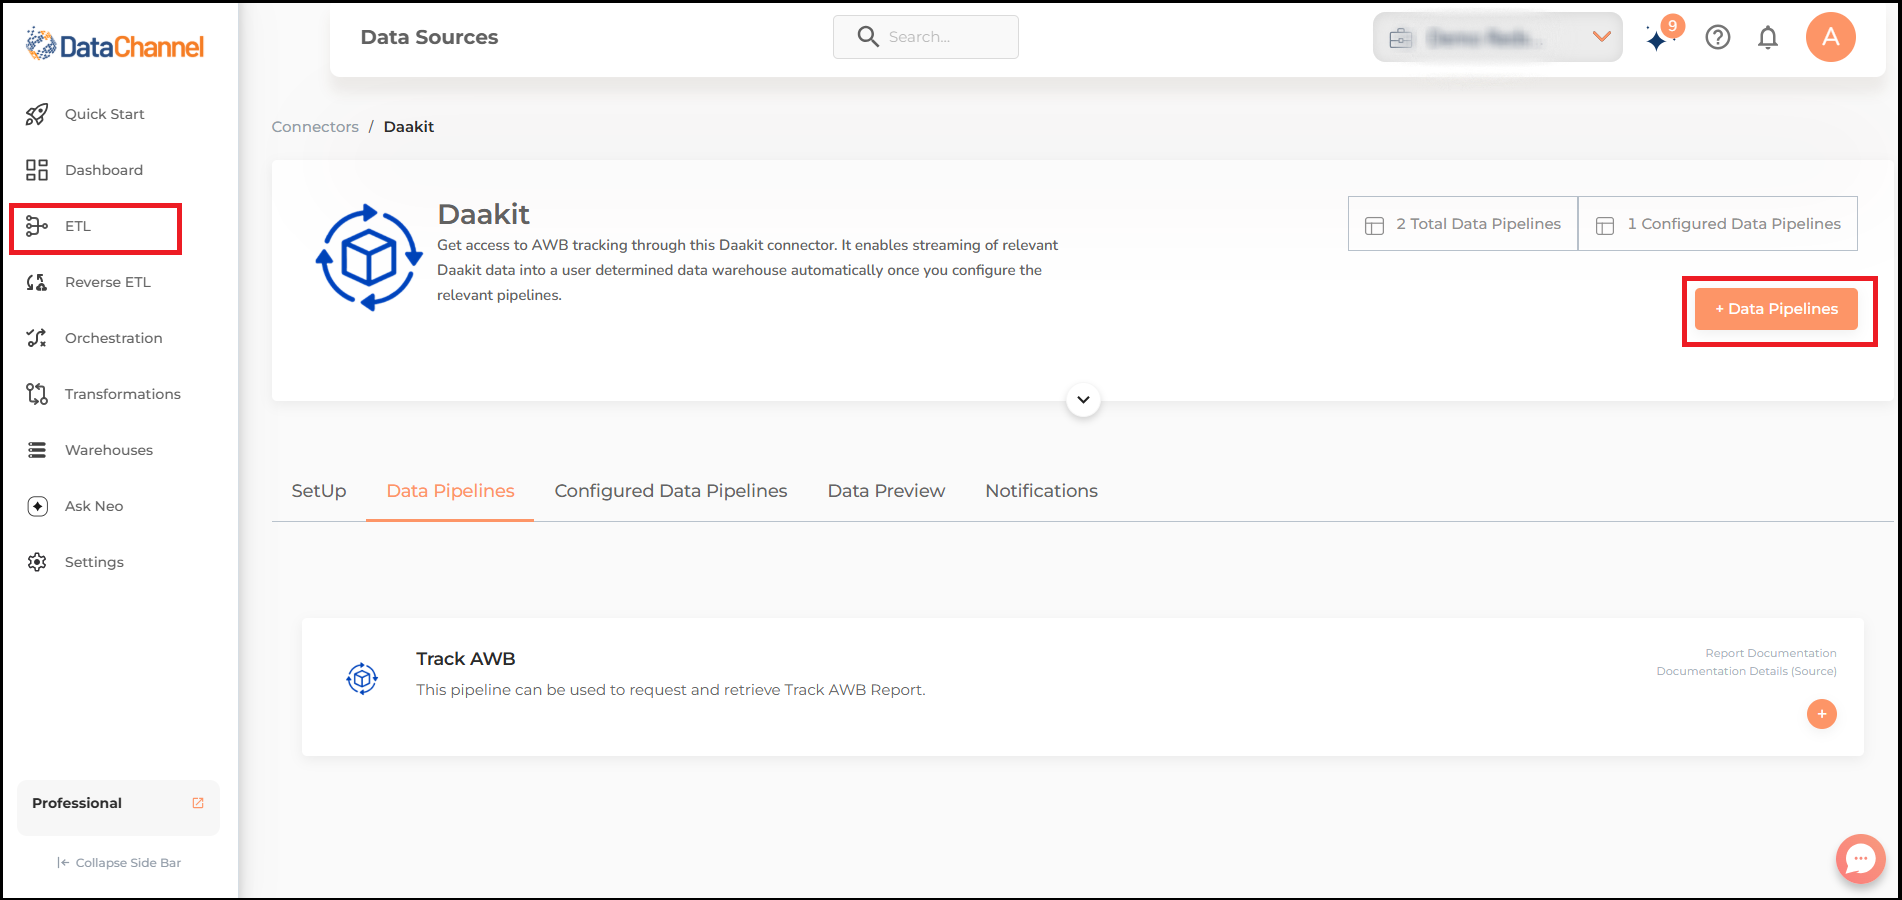Open the Settings gear icon
Screen dimensions: 1902x900
(37, 562)
